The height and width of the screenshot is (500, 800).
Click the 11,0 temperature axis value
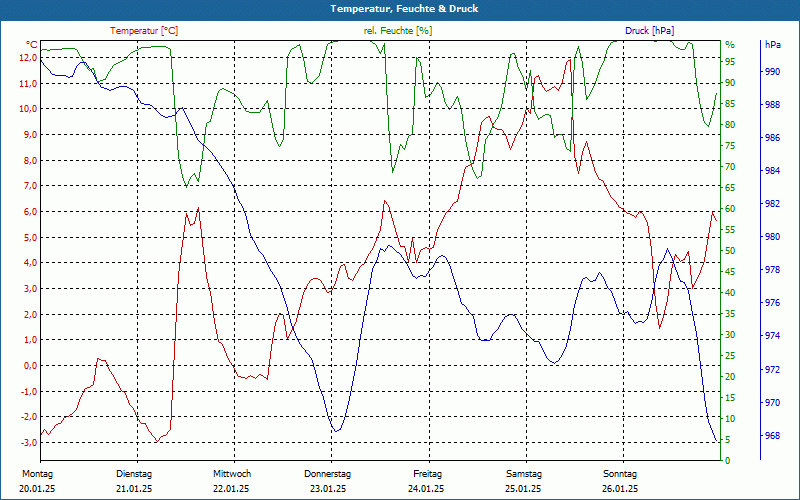28,83
